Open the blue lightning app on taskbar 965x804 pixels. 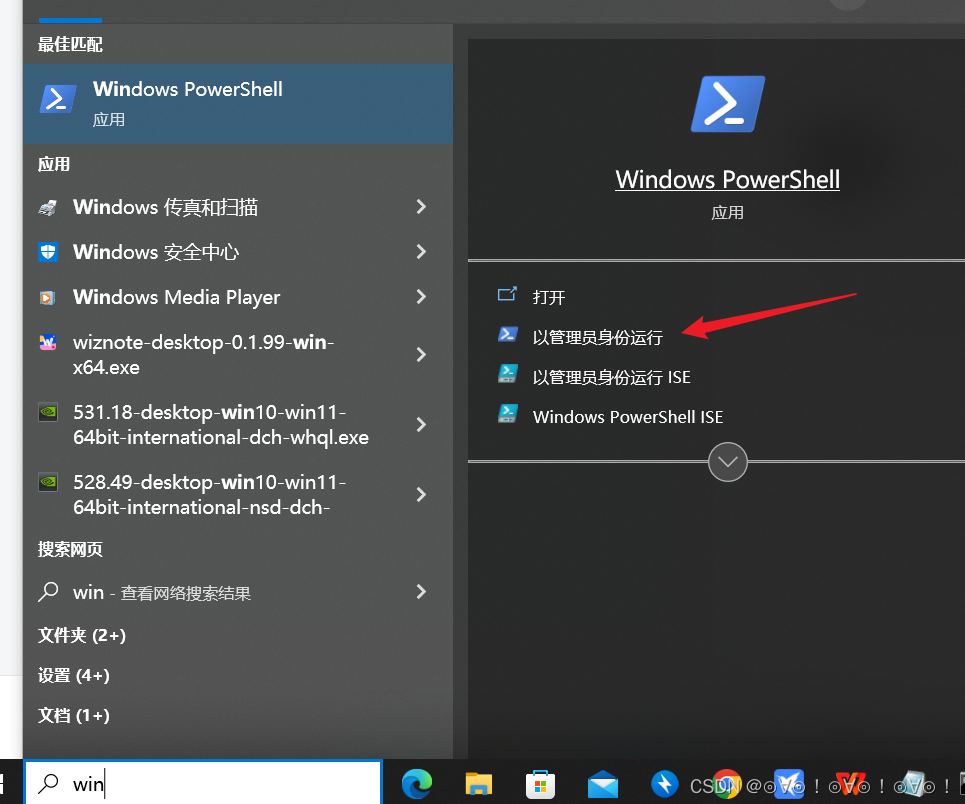tap(665, 784)
